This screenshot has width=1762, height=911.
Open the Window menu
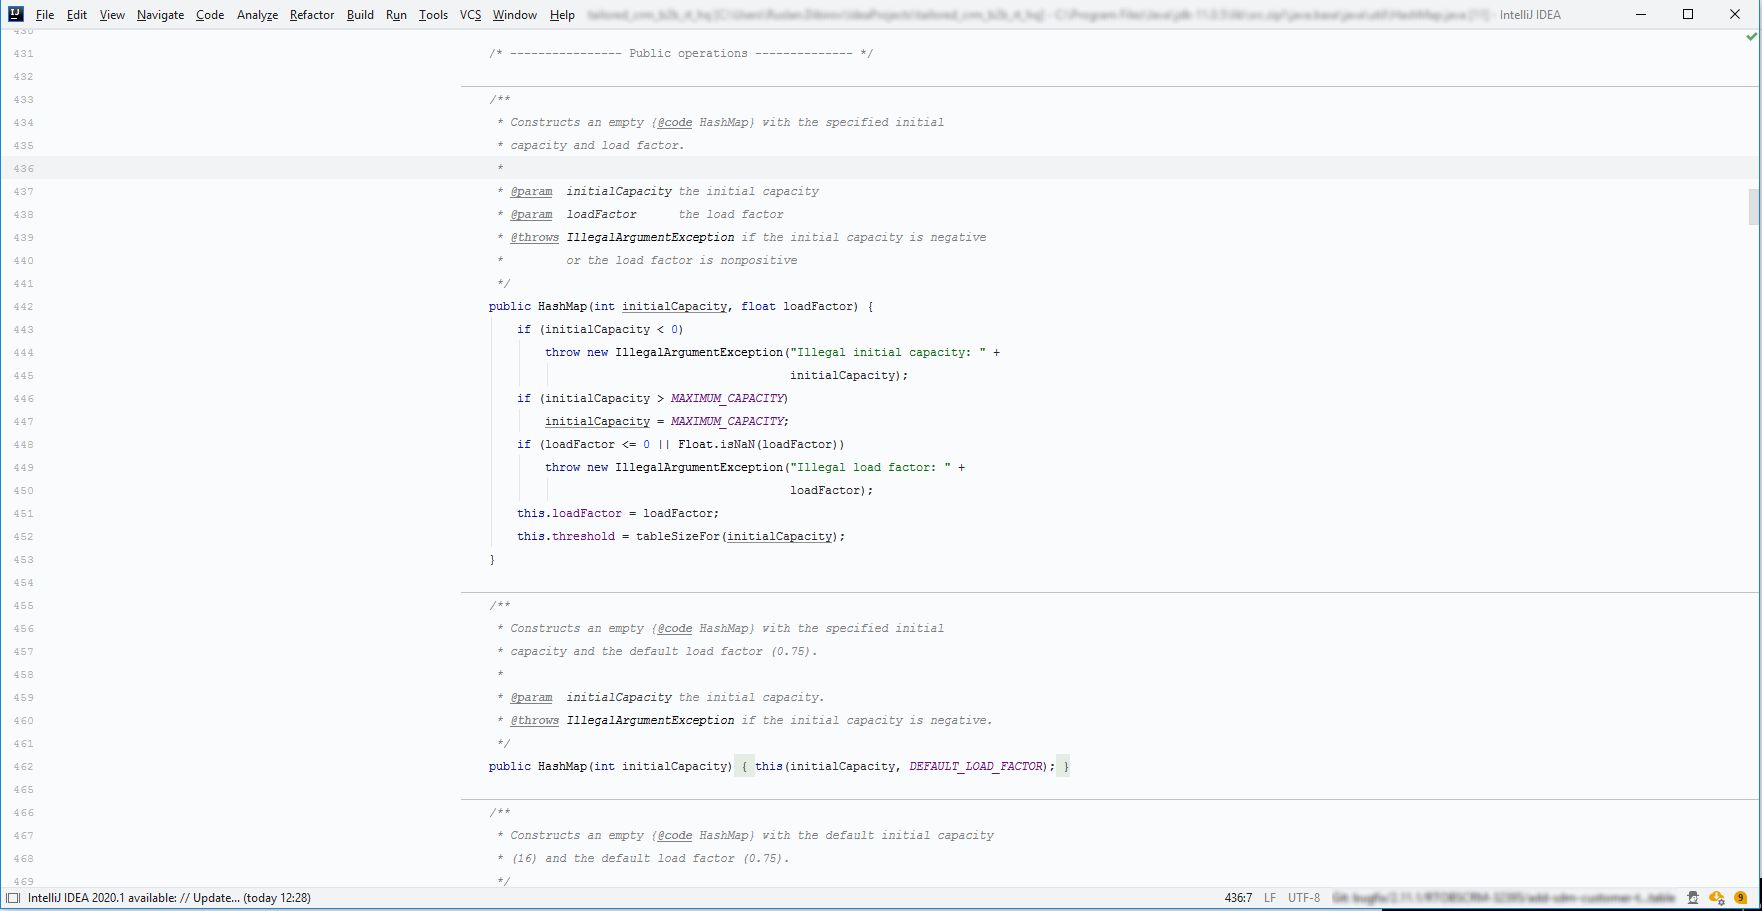point(514,15)
